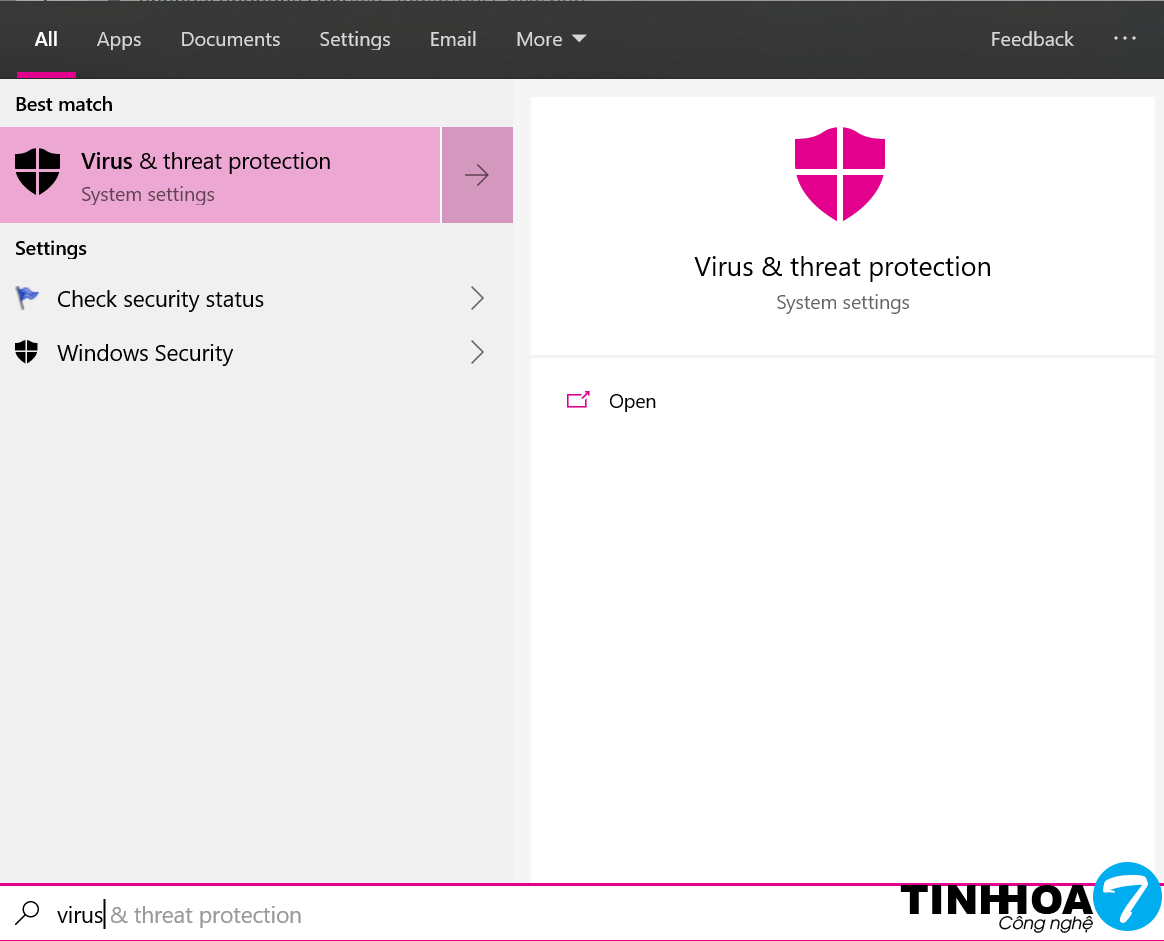Click Open in the preview pane
Image resolution: width=1164 pixels, height=941 pixels.
tap(632, 401)
